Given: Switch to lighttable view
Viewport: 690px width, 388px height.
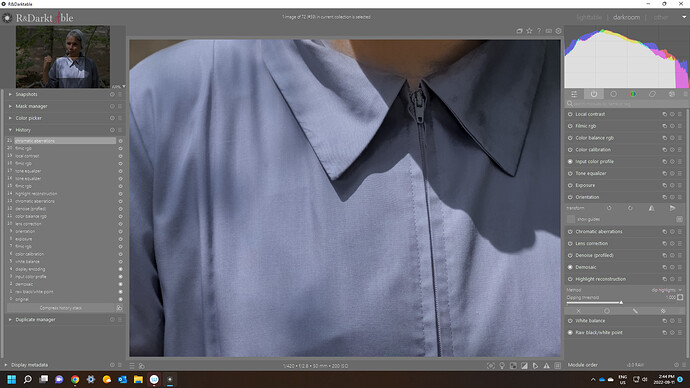Looking at the screenshot, I should coord(589,17).
